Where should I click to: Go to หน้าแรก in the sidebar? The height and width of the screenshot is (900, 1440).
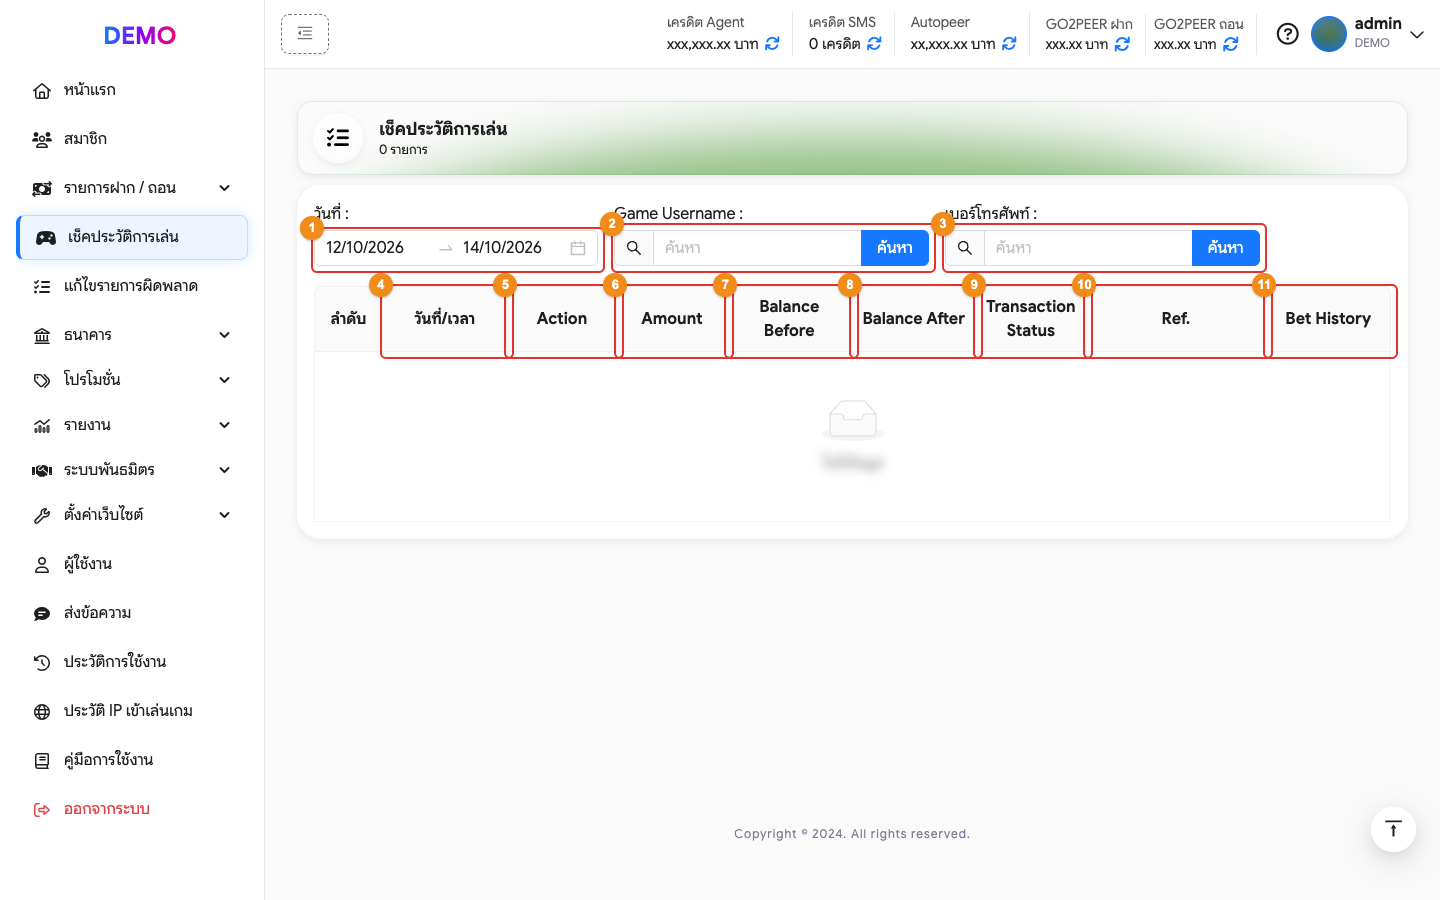(x=132, y=90)
